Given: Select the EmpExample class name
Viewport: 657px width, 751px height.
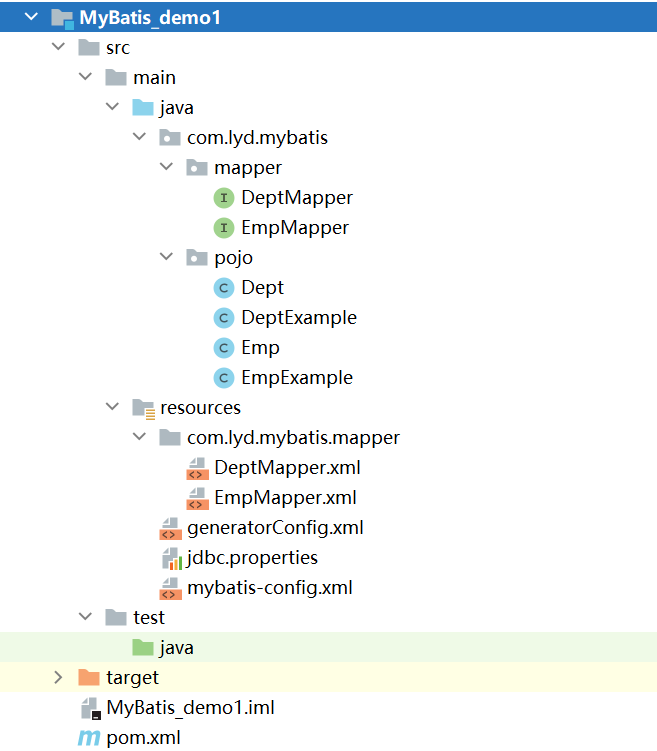Looking at the screenshot, I should click(x=297, y=378).
